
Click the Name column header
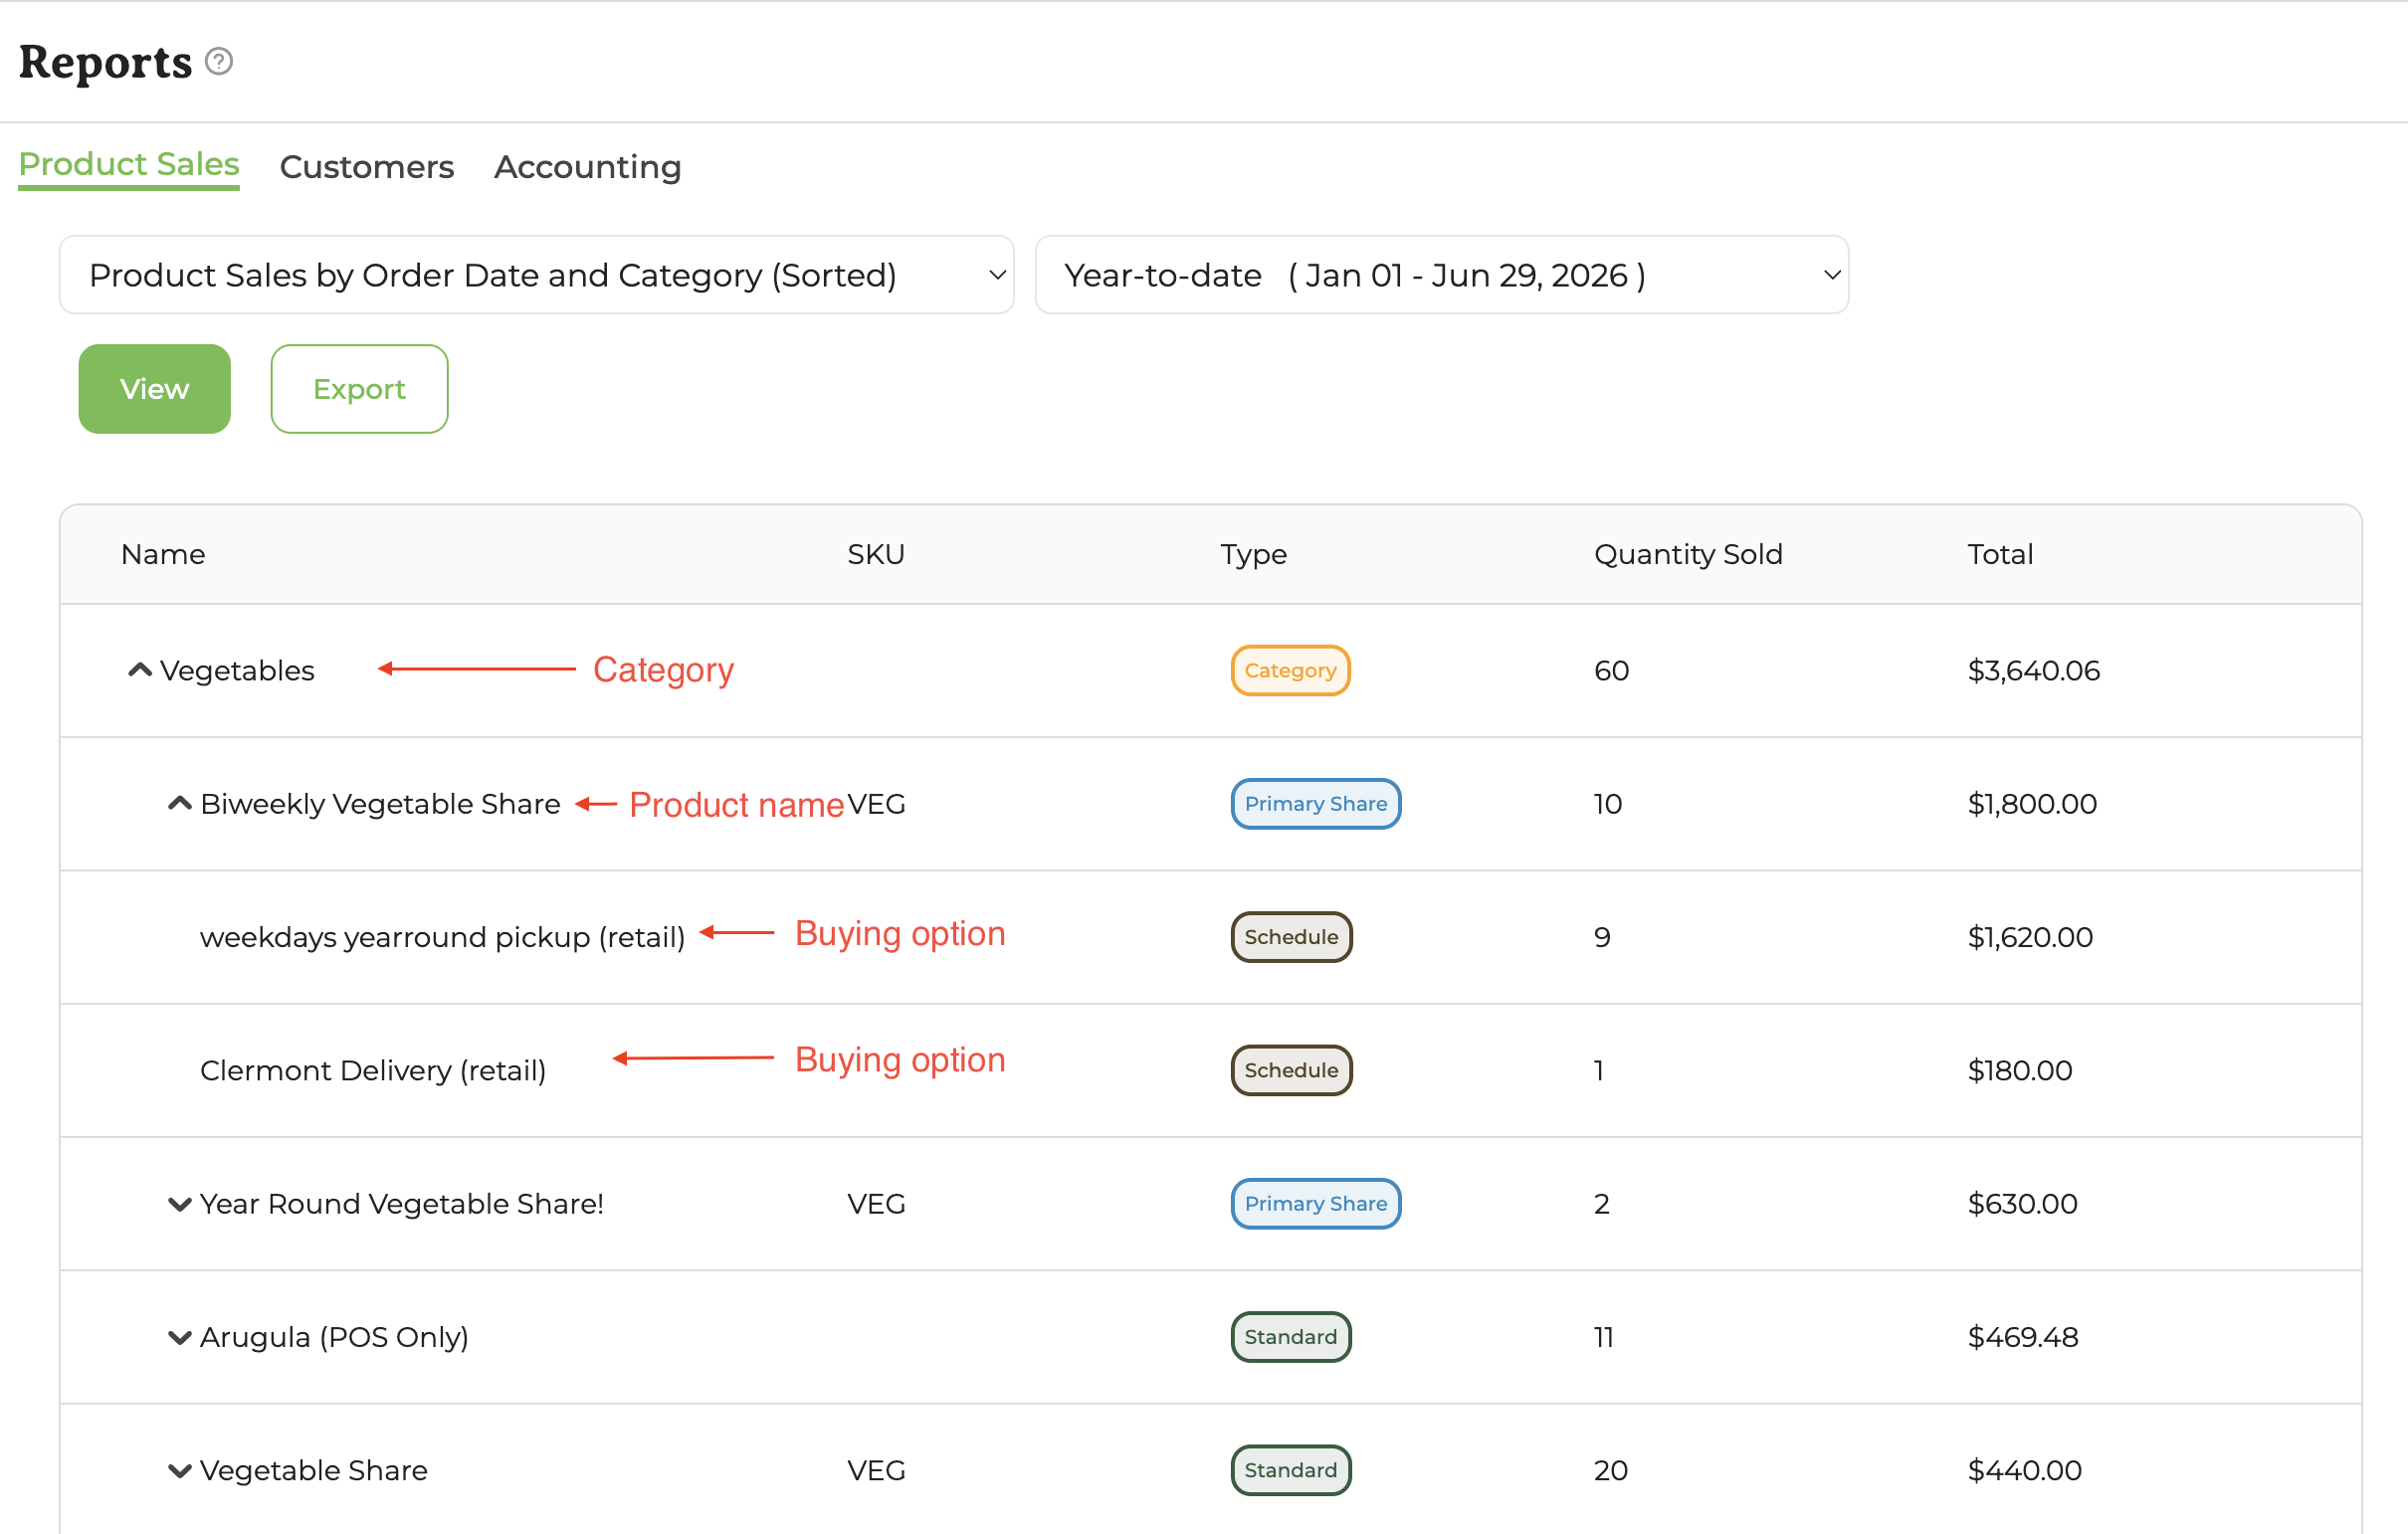pos(163,554)
